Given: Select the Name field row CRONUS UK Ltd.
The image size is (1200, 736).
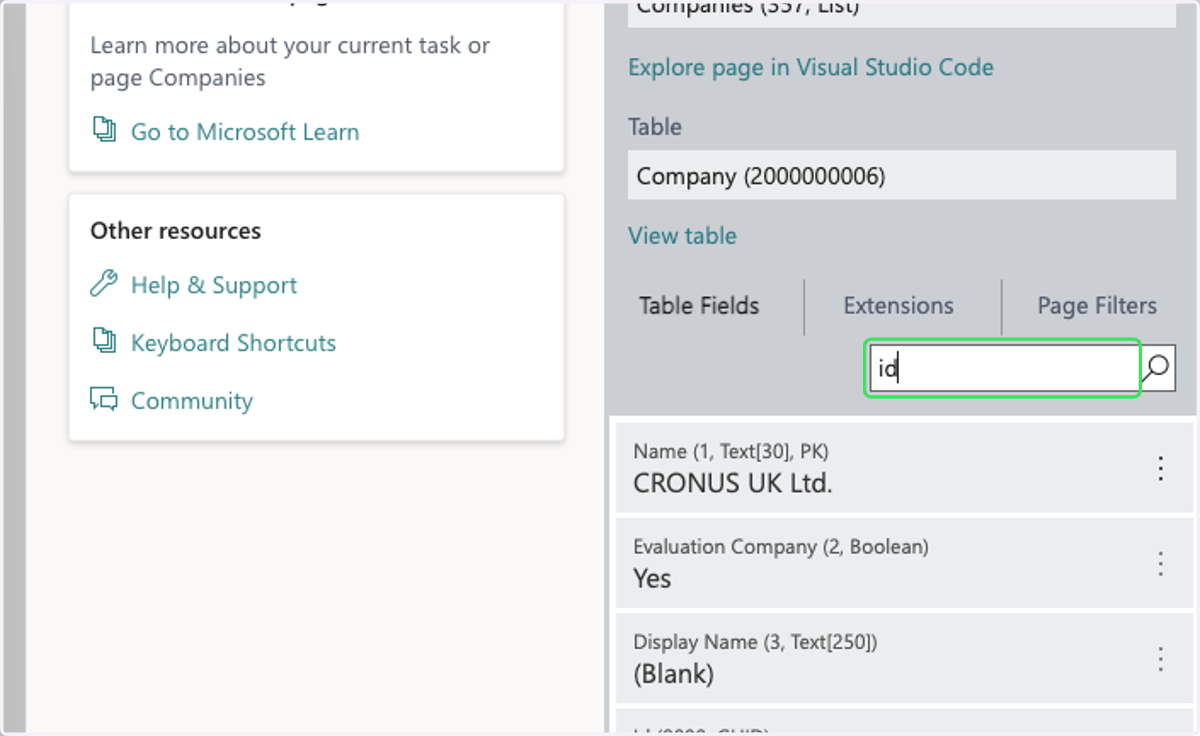Looking at the screenshot, I should (x=904, y=468).
